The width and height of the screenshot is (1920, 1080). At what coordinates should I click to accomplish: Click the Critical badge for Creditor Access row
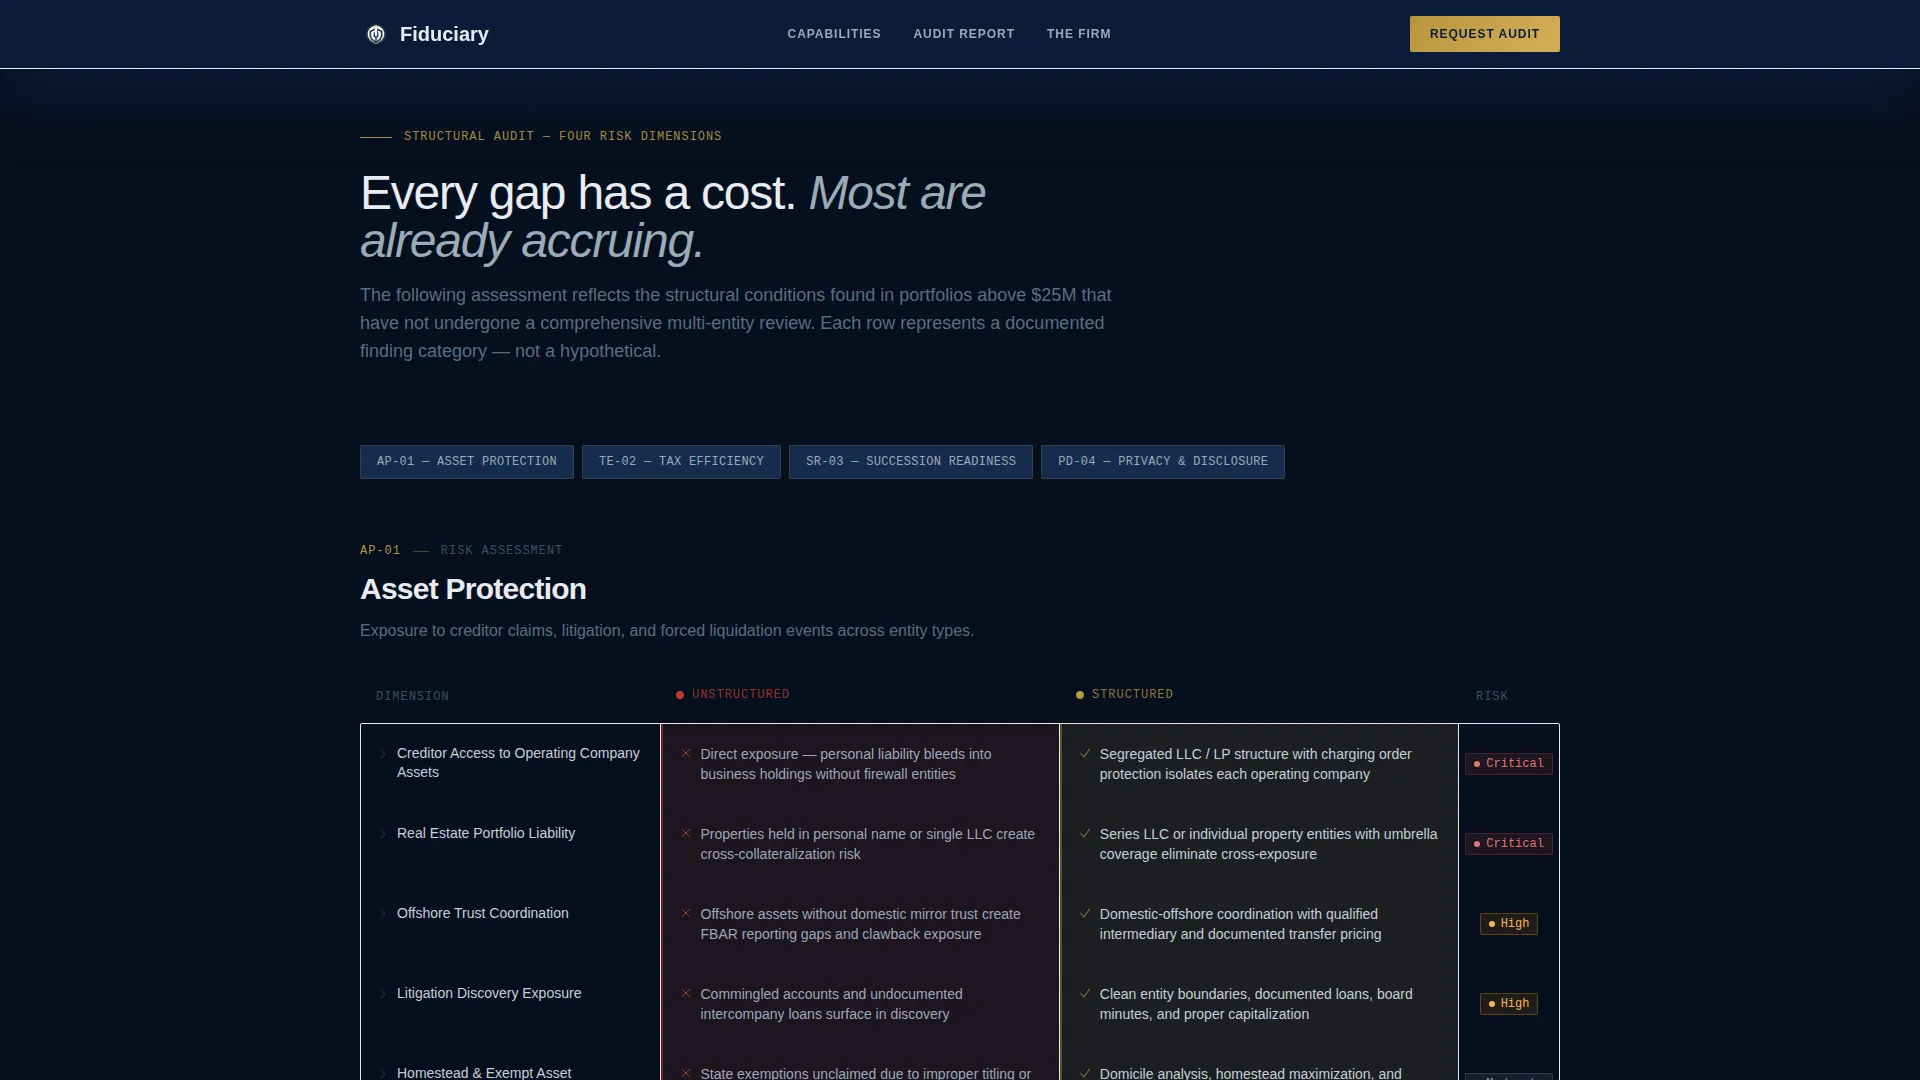tap(1509, 764)
